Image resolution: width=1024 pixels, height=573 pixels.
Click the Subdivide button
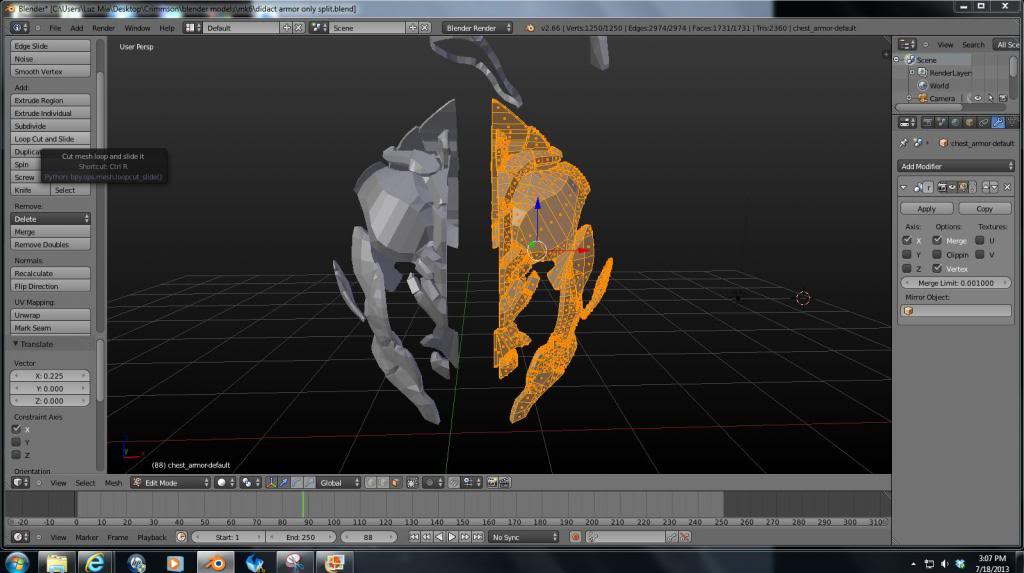coord(51,126)
